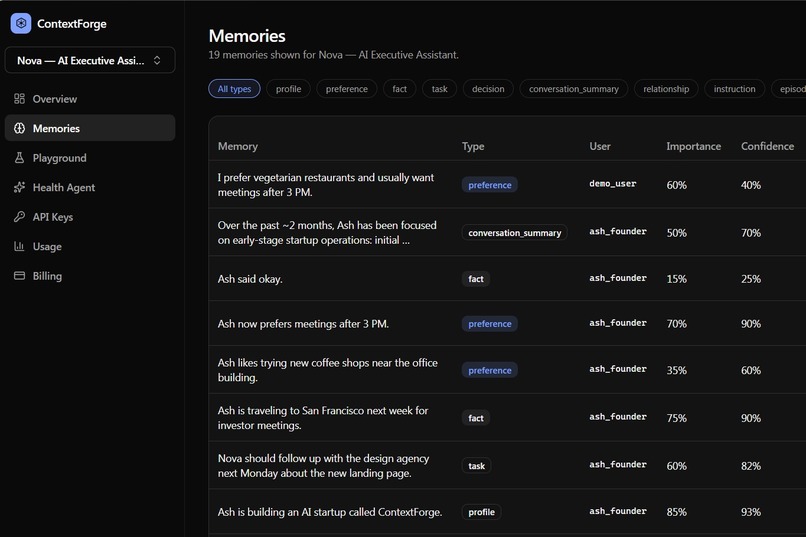Viewport: 806px width, 537px height.
Task: Filter memories by preference chip
Action: click(x=347, y=89)
